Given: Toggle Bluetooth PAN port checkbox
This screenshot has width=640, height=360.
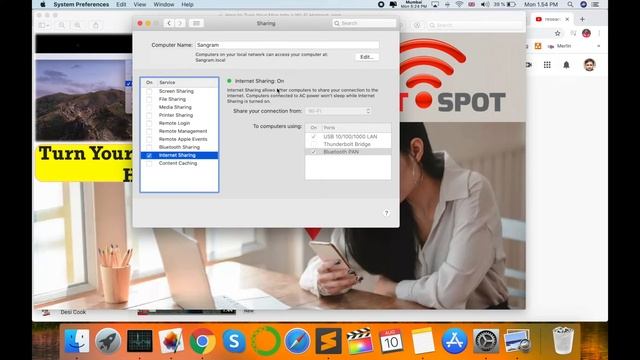Looking at the screenshot, I should point(313,152).
